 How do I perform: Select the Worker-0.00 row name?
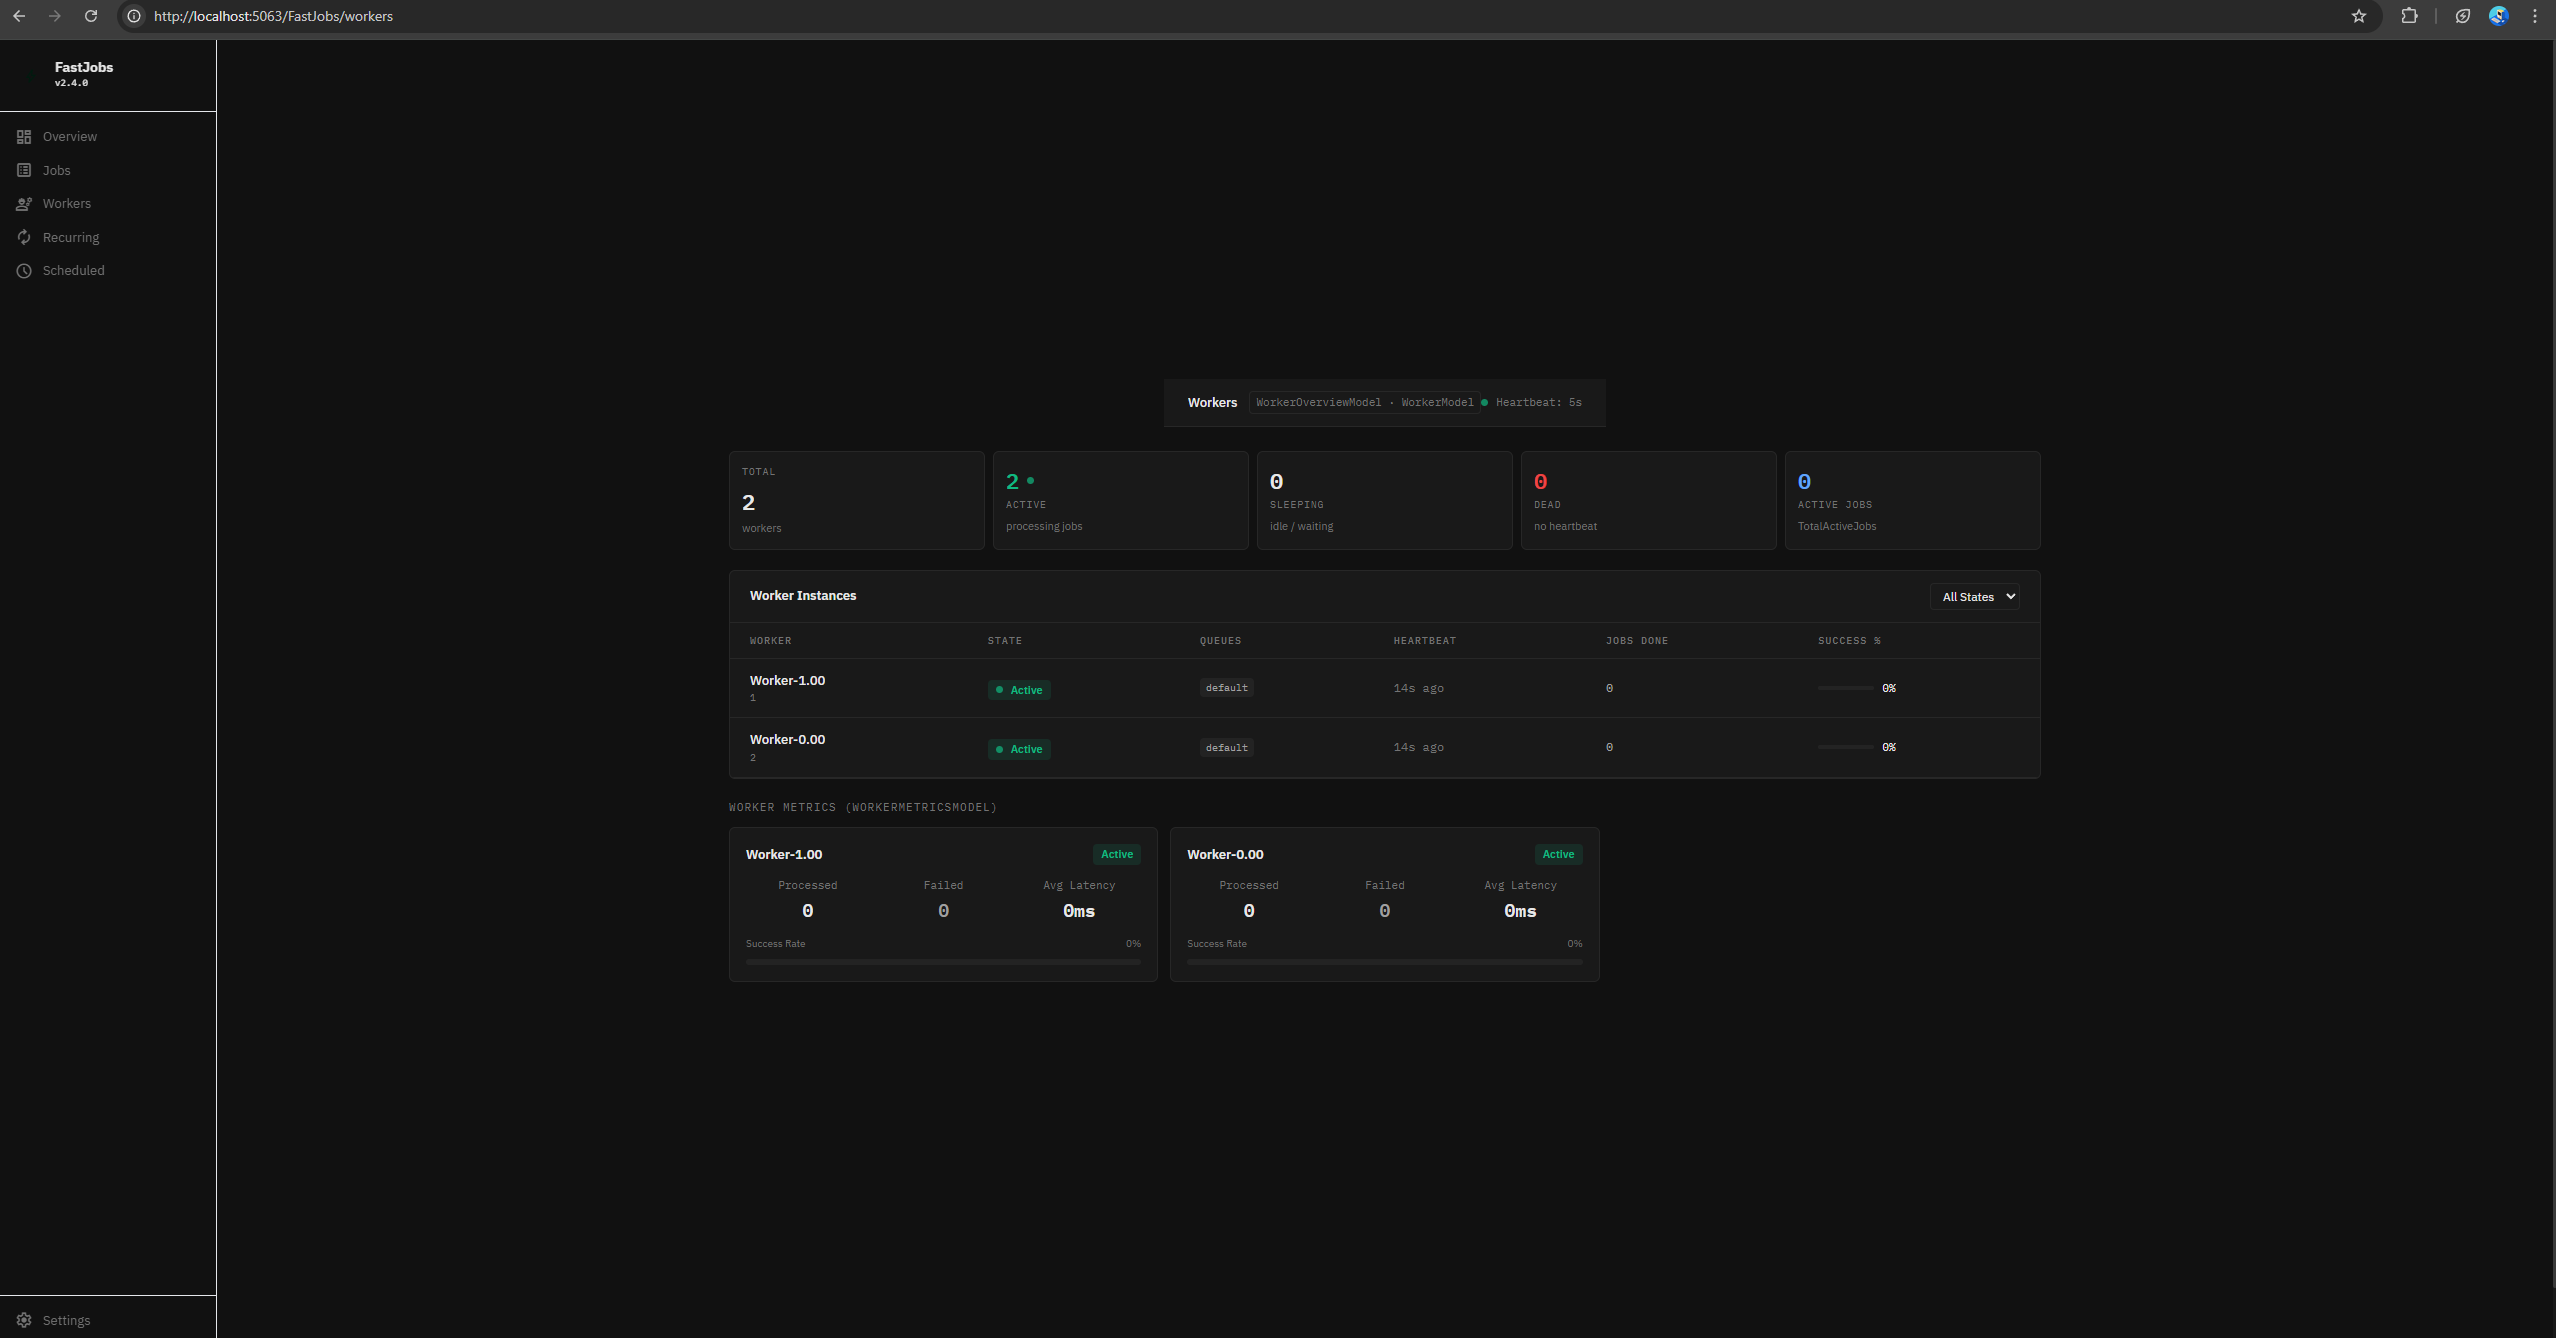[x=787, y=740]
